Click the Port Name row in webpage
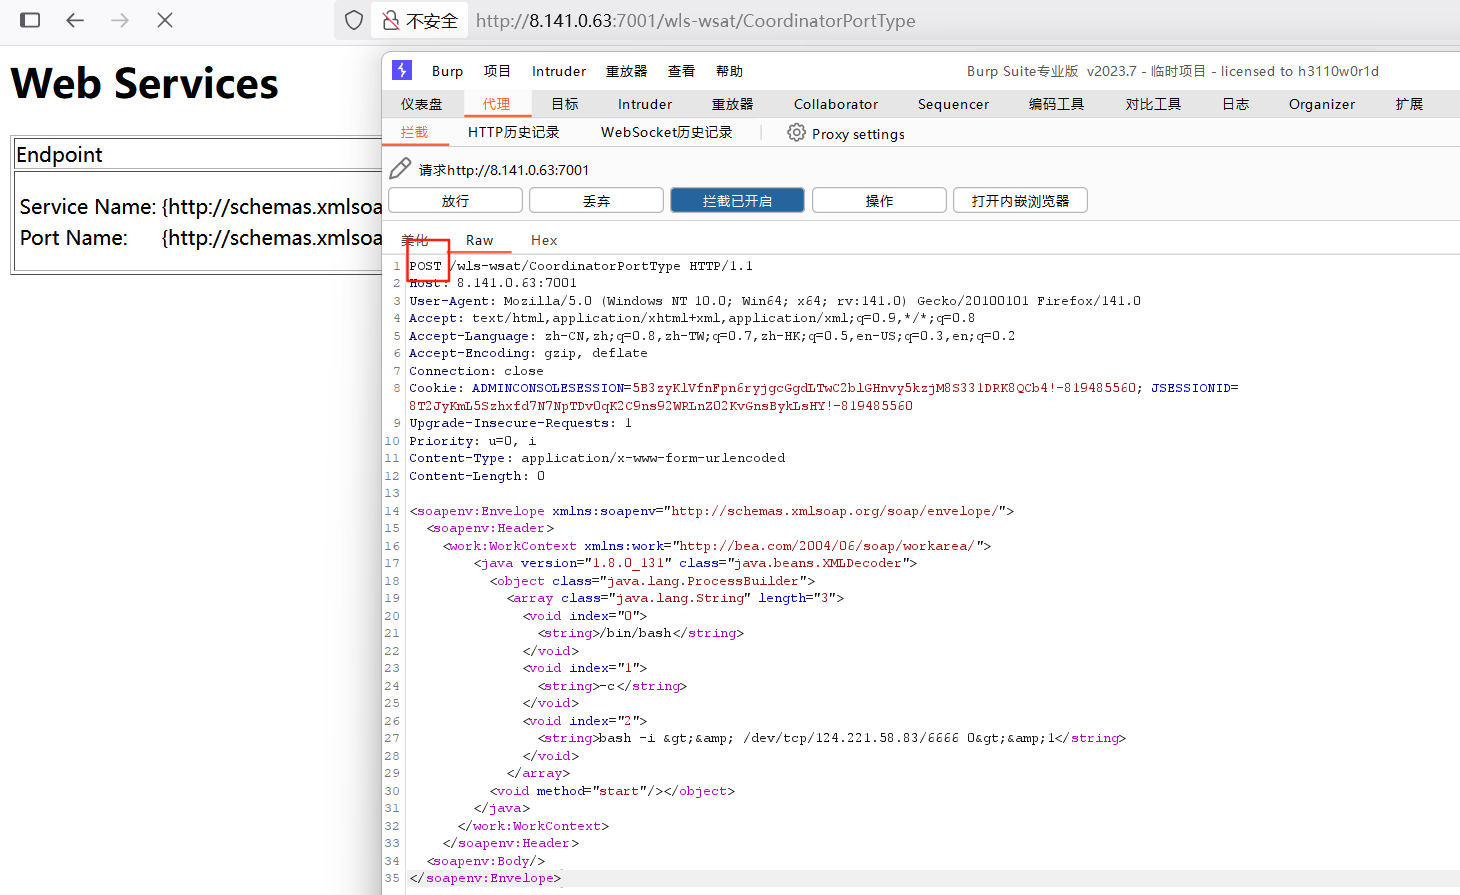 (x=201, y=238)
